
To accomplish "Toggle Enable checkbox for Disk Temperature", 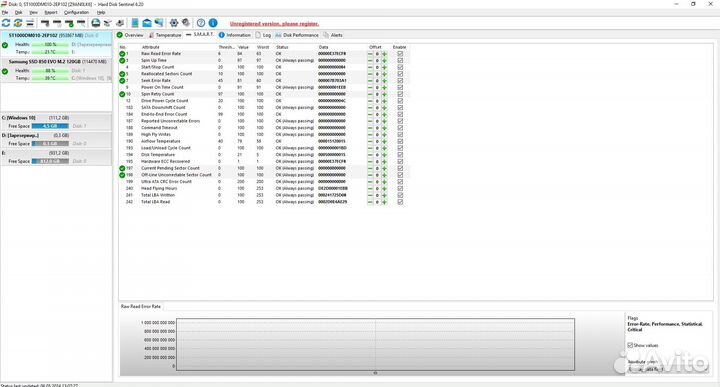I will [400, 155].
